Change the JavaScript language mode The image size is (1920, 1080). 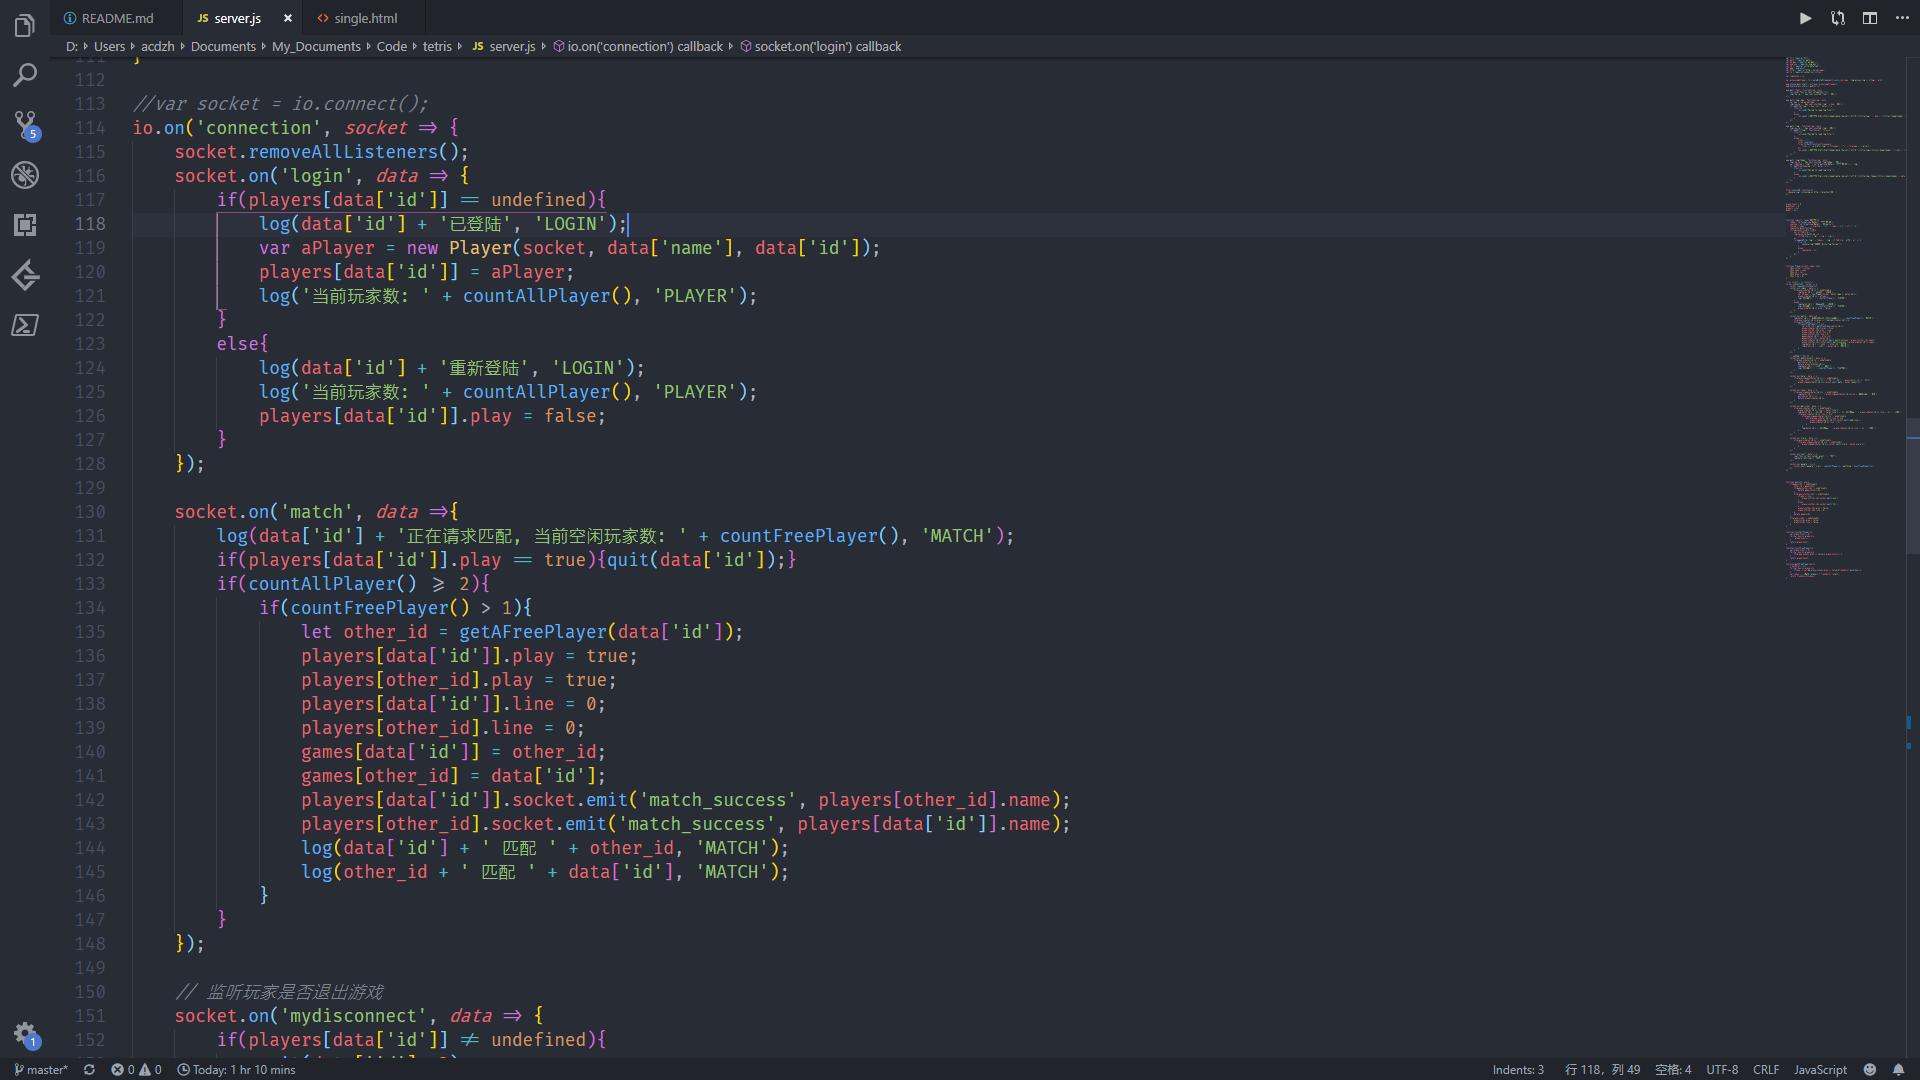1820,1069
